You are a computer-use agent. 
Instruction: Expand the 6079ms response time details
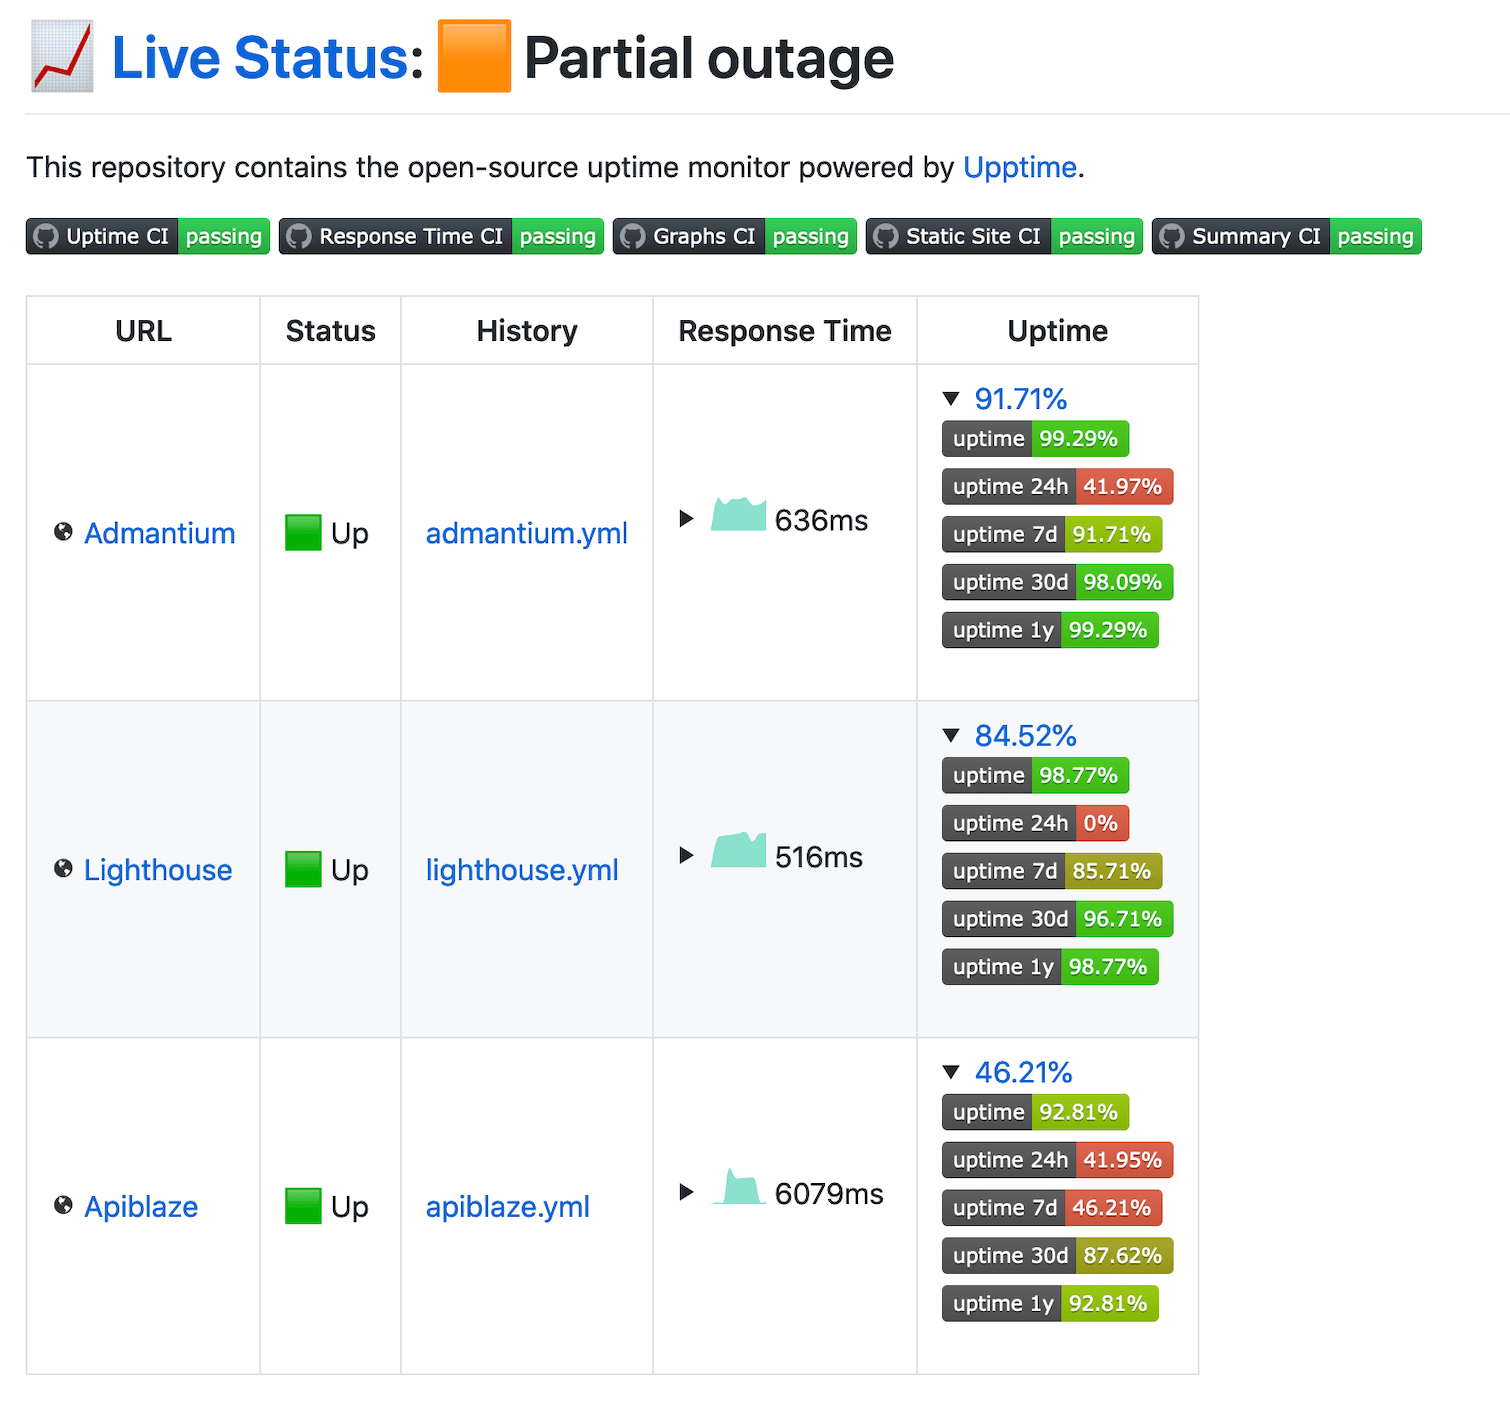(686, 1192)
